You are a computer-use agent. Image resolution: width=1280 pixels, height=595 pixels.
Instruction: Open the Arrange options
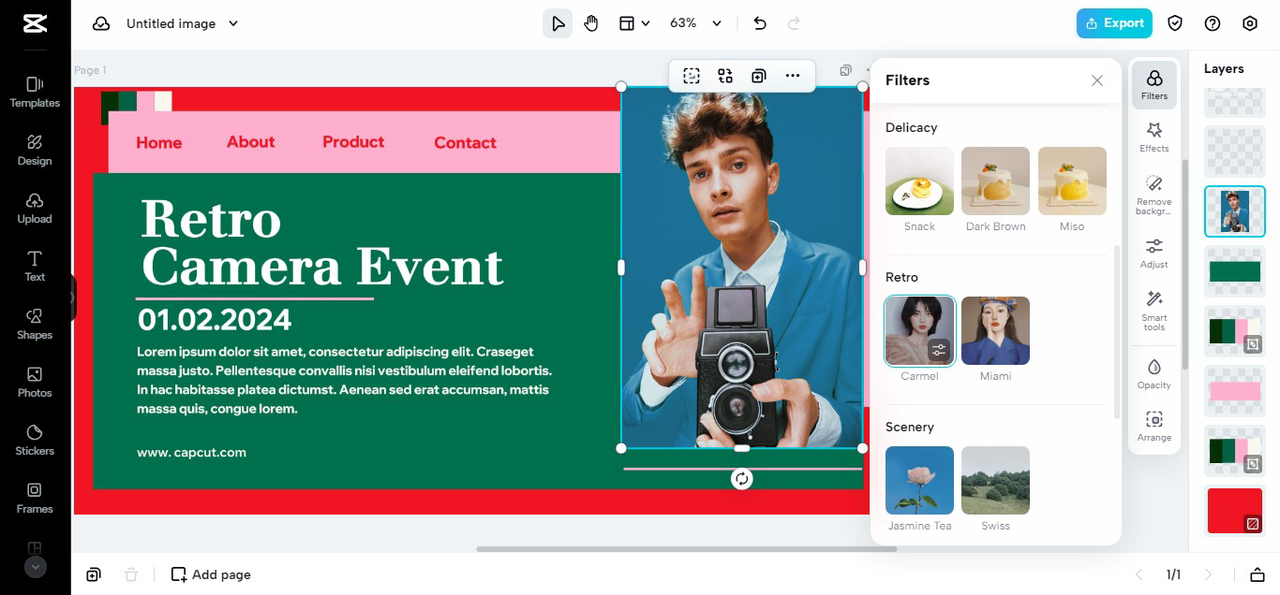click(1154, 427)
